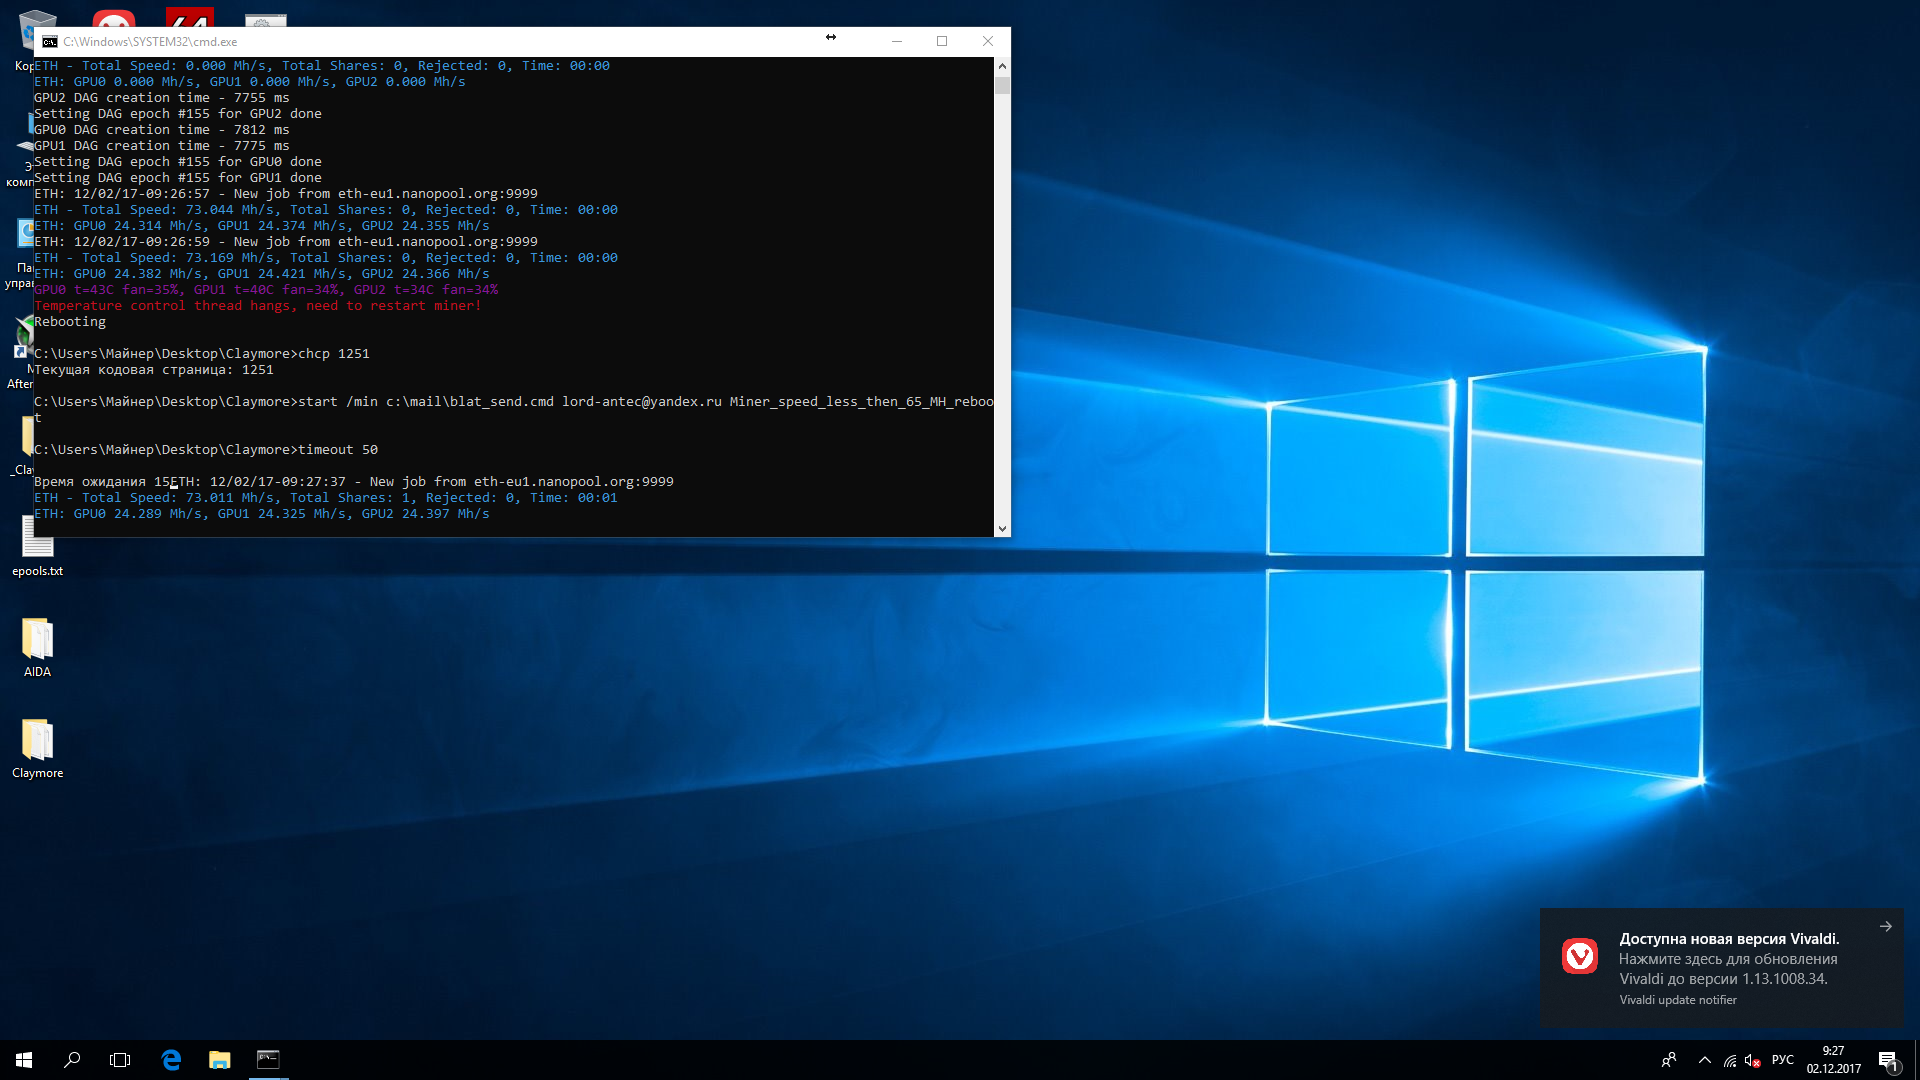Open taskbar Search magnifier
The width and height of the screenshot is (1920, 1080).
click(x=72, y=1060)
